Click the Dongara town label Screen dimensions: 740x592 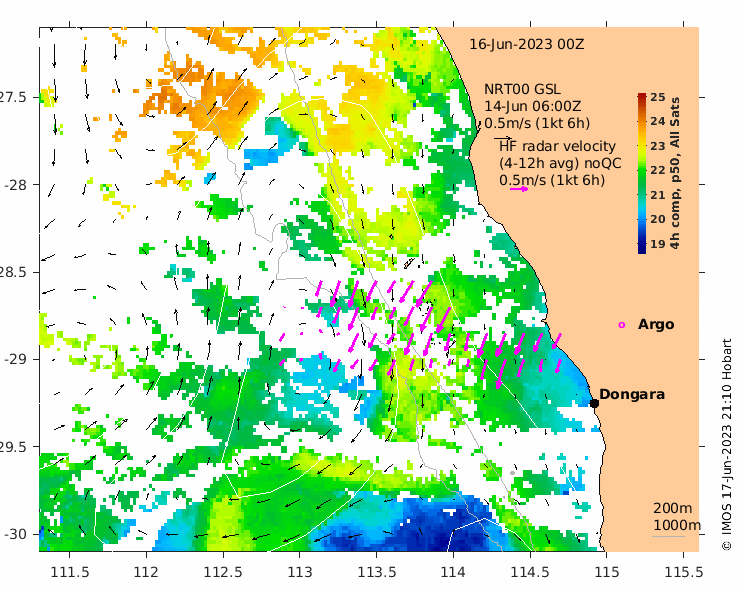(632, 394)
